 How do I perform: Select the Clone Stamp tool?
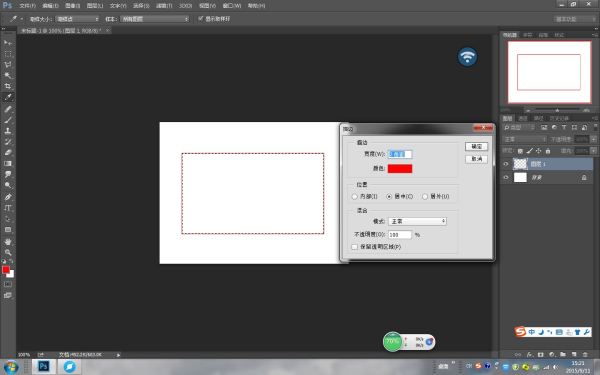pos(8,130)
